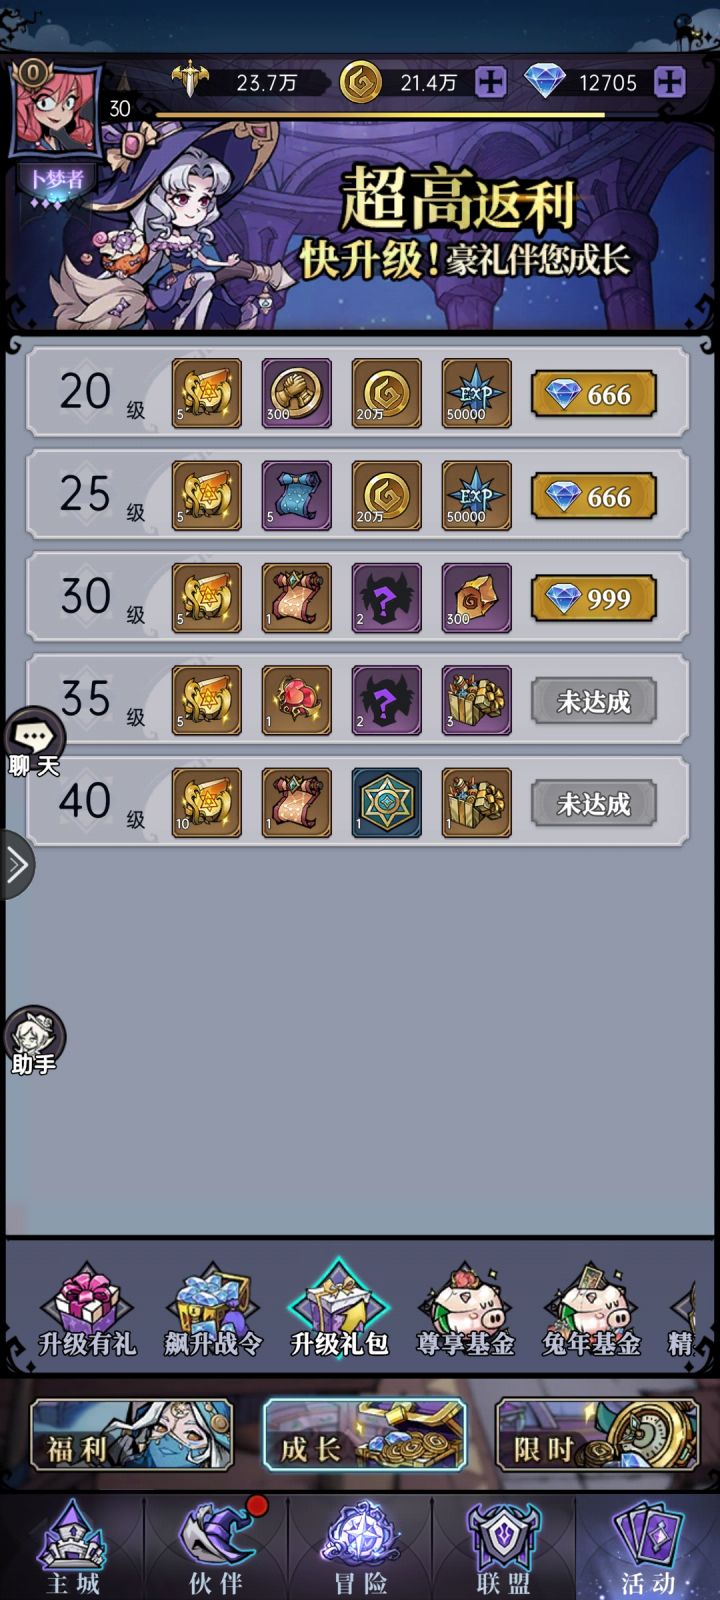Go to 主城 in the bottom navigation
This screenshot has height=1600, width=720.
point(72,1548)
